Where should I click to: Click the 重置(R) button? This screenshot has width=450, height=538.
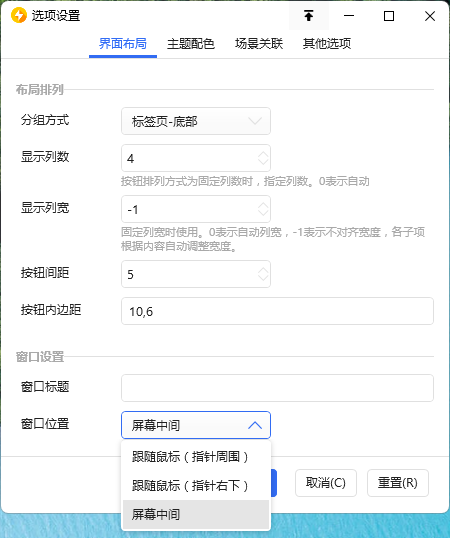coord(398,483)
